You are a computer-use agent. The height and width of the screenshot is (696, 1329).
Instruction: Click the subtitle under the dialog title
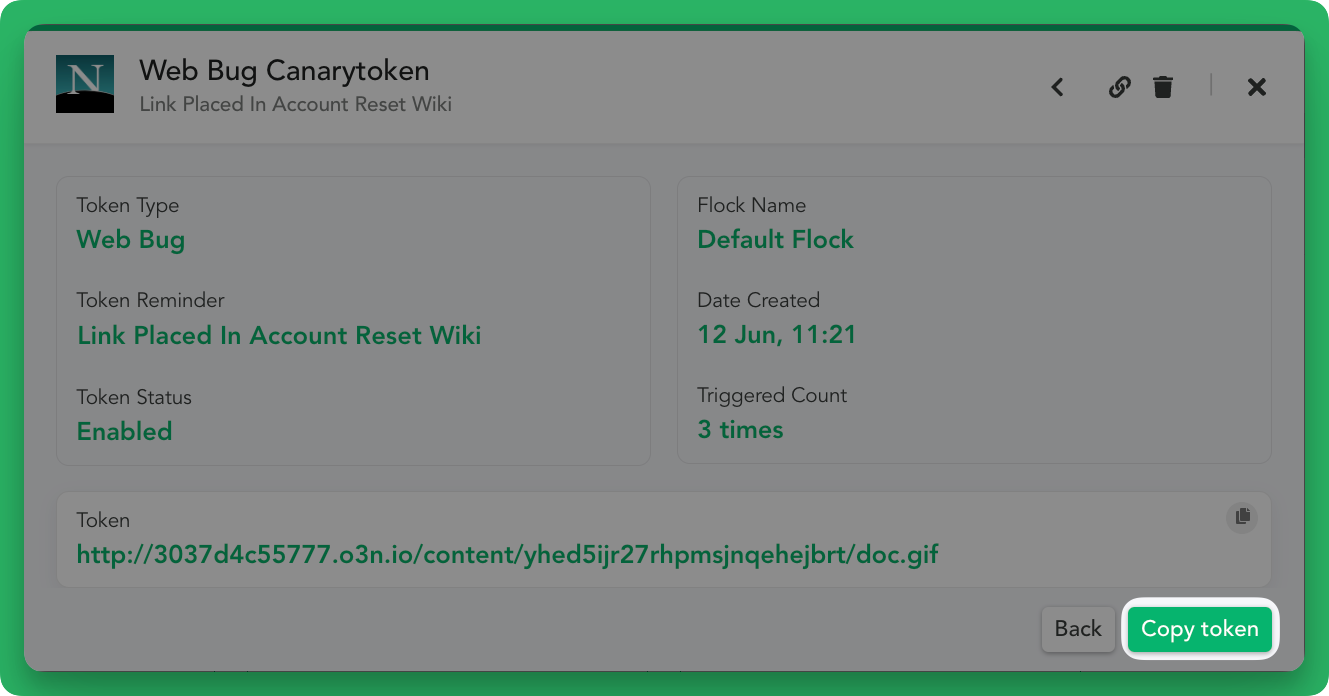point(295,104)
